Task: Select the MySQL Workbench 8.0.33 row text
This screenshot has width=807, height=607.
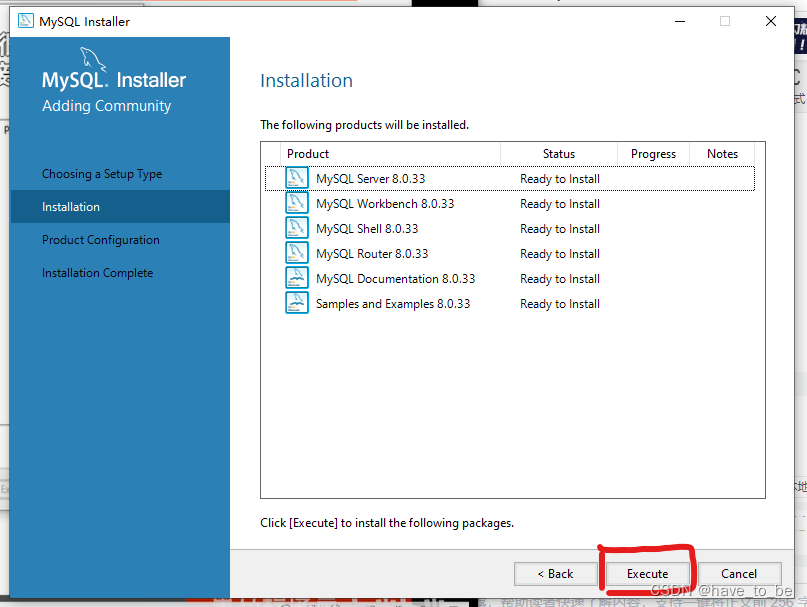Action: point(385,204)
